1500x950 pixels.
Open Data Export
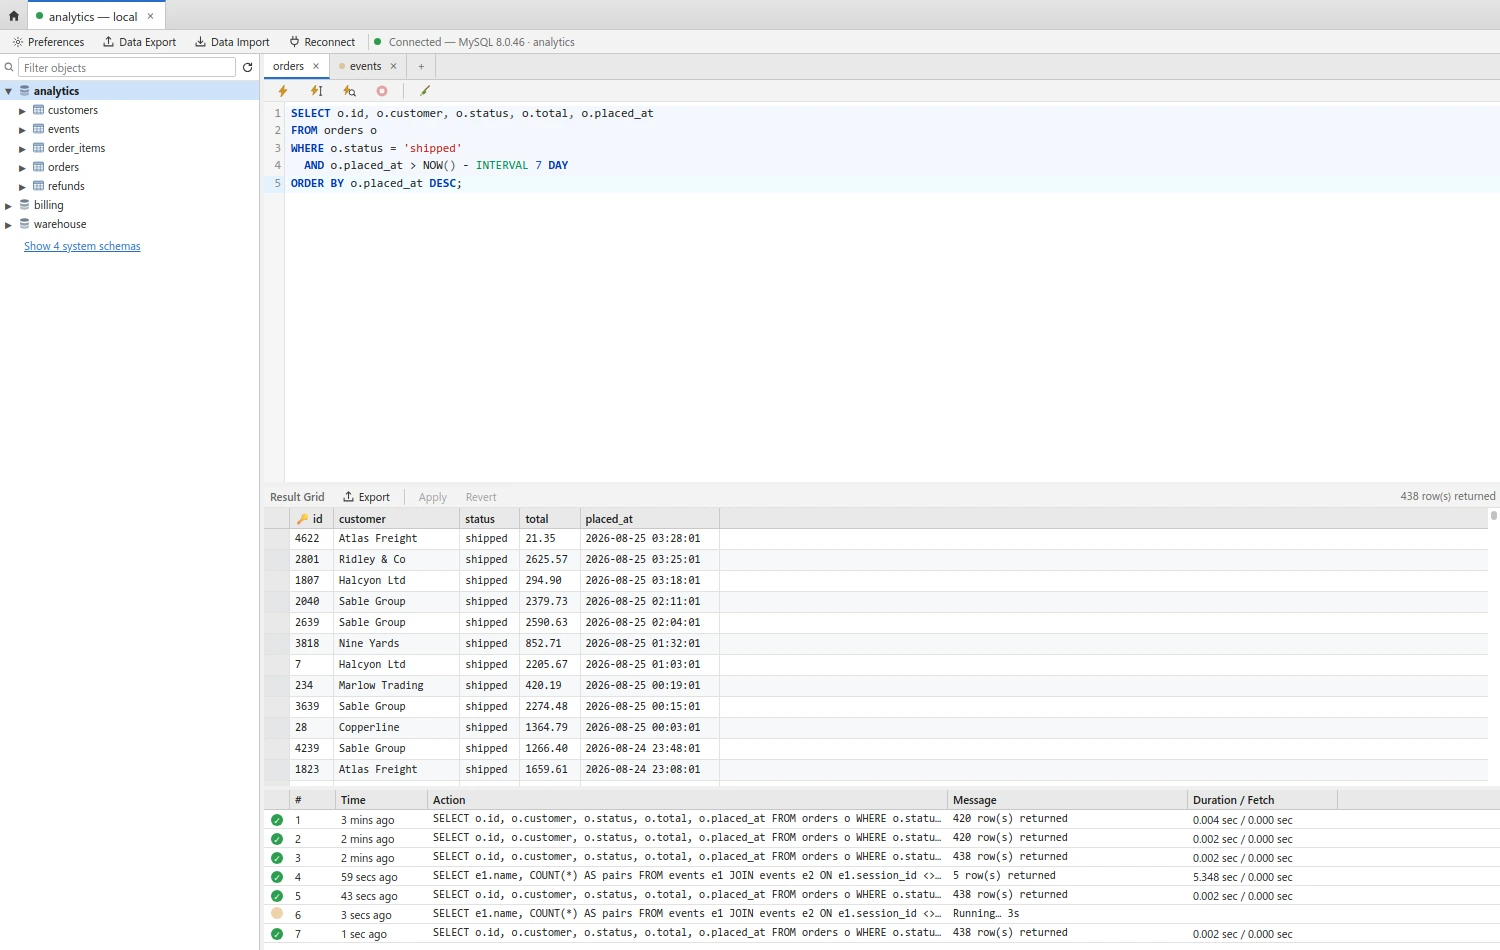[139, 42]
